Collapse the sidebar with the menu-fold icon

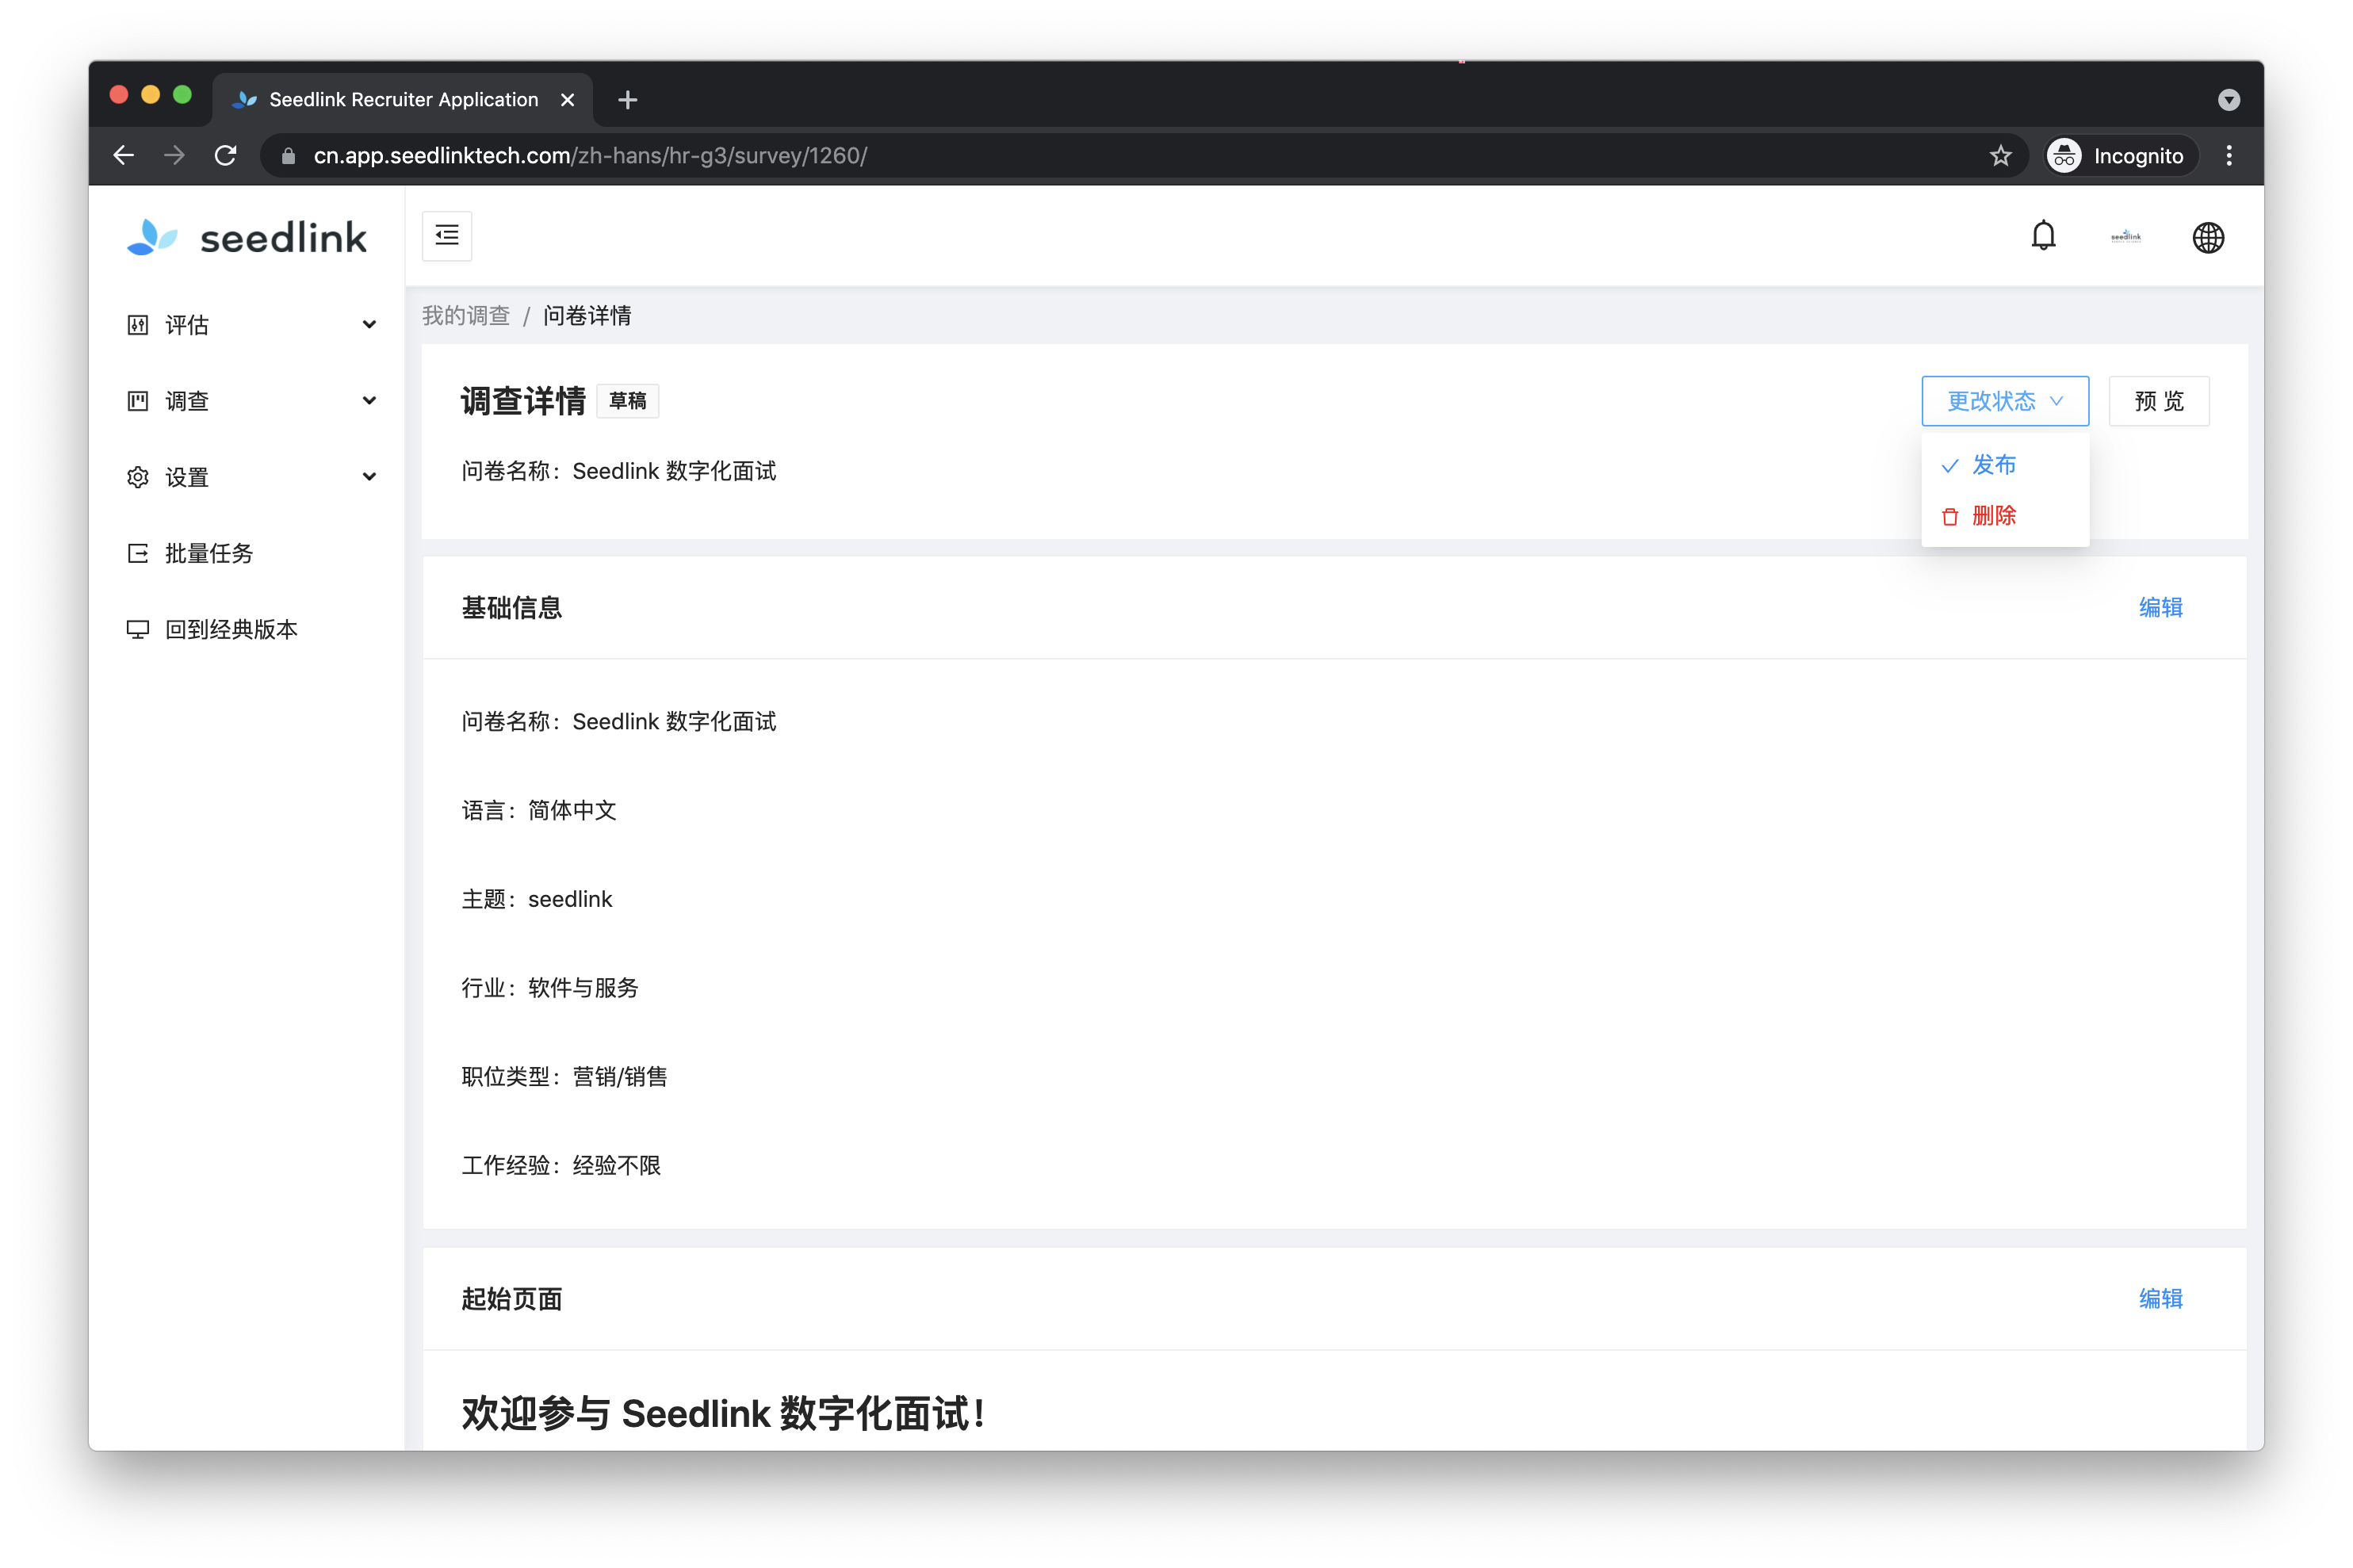446,236
